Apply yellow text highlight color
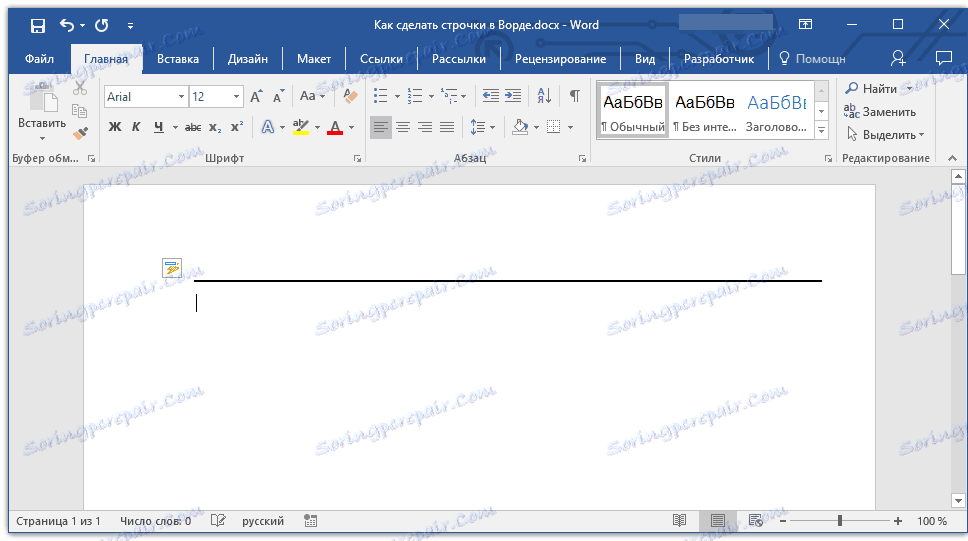Screen dimensions: 968x541 tap(301, 127)
